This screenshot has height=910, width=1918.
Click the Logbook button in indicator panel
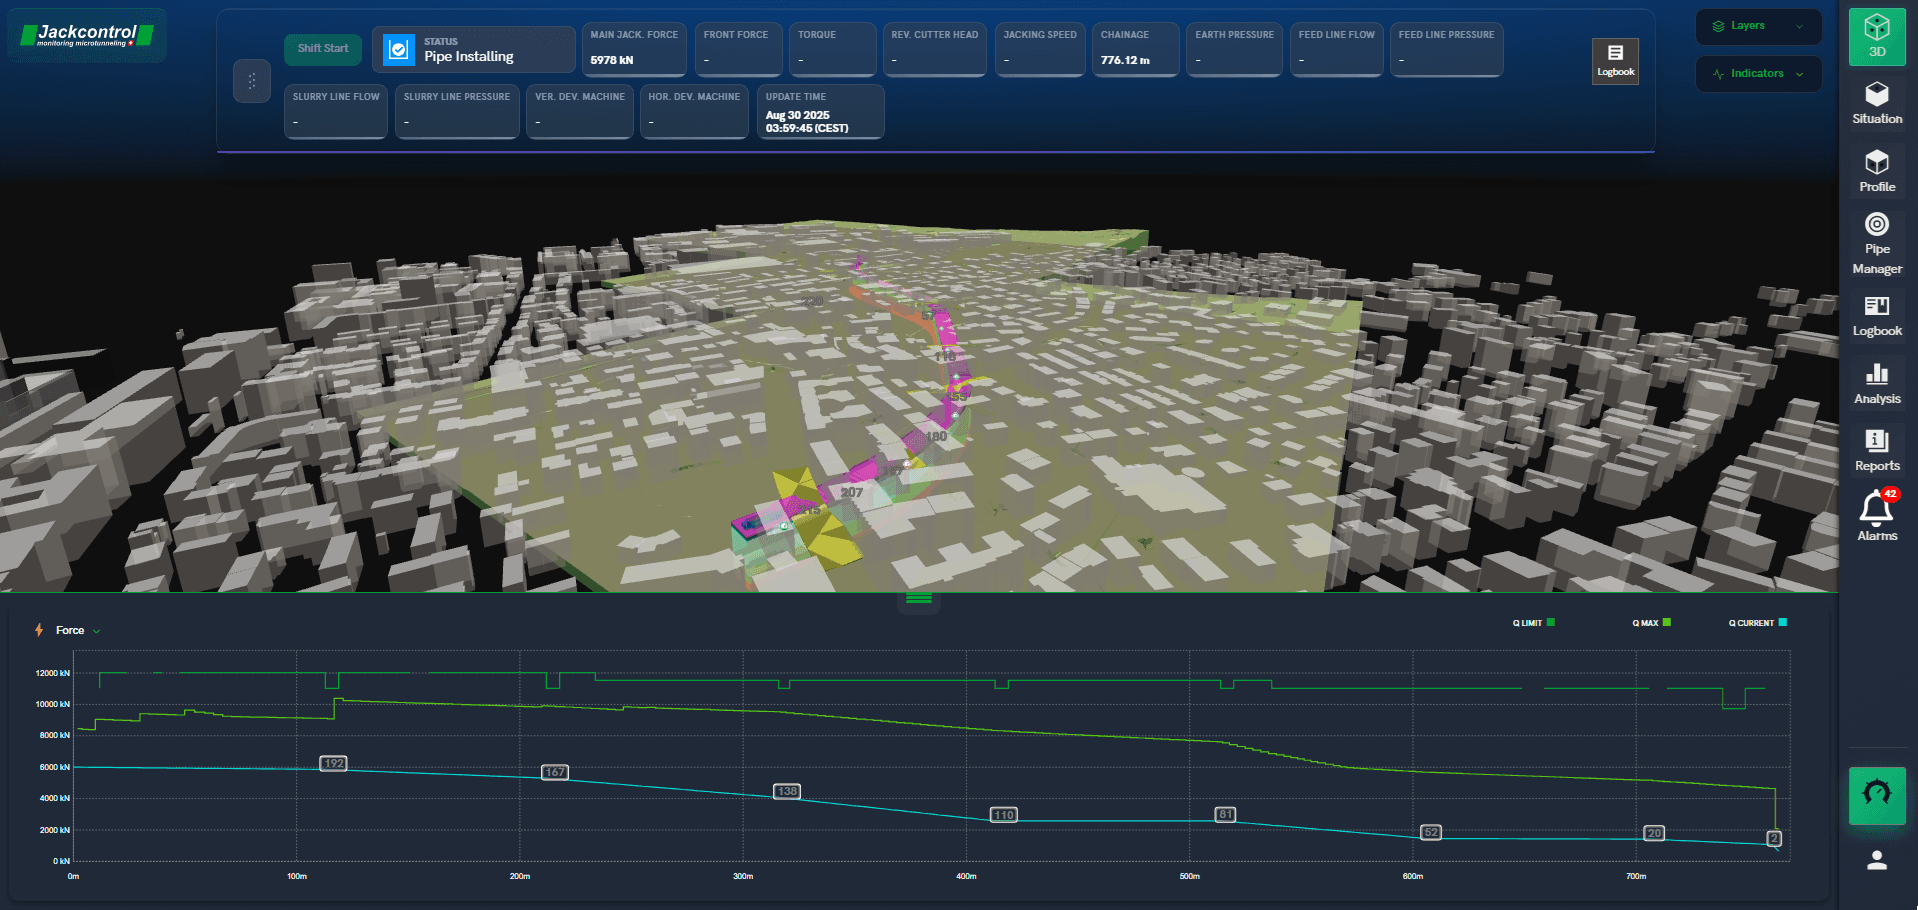pyautogui.click(x=1615, y=61)
